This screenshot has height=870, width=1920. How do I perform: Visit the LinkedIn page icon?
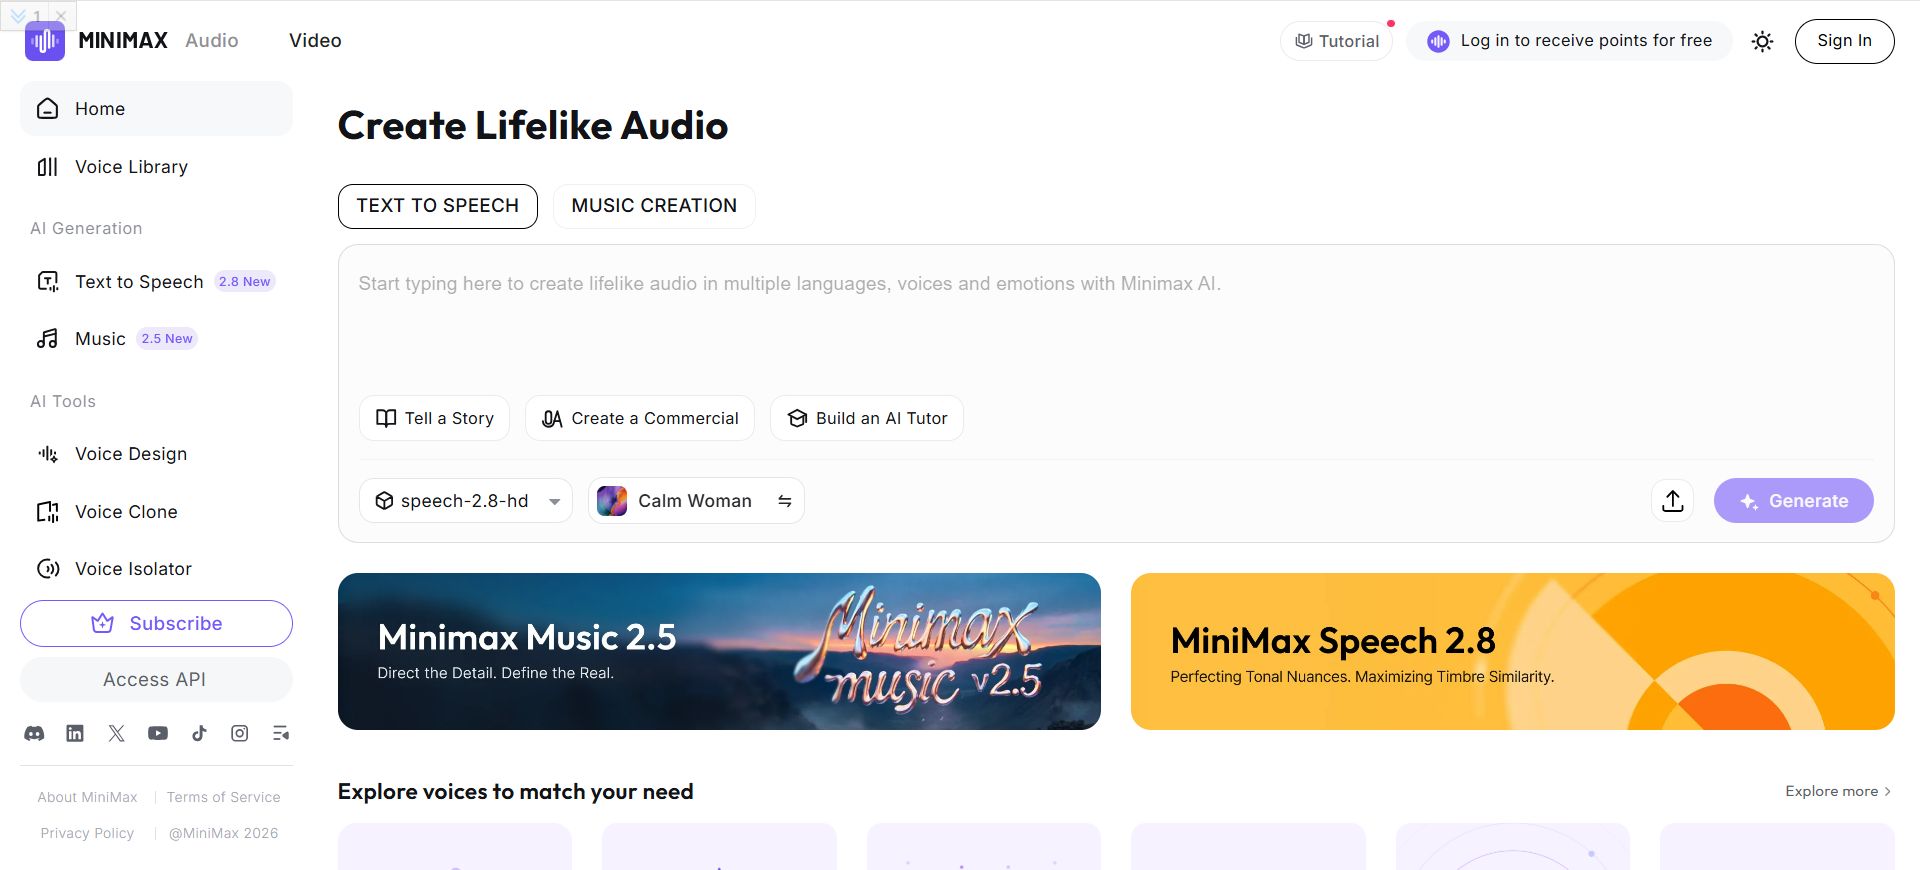(75, 734)
